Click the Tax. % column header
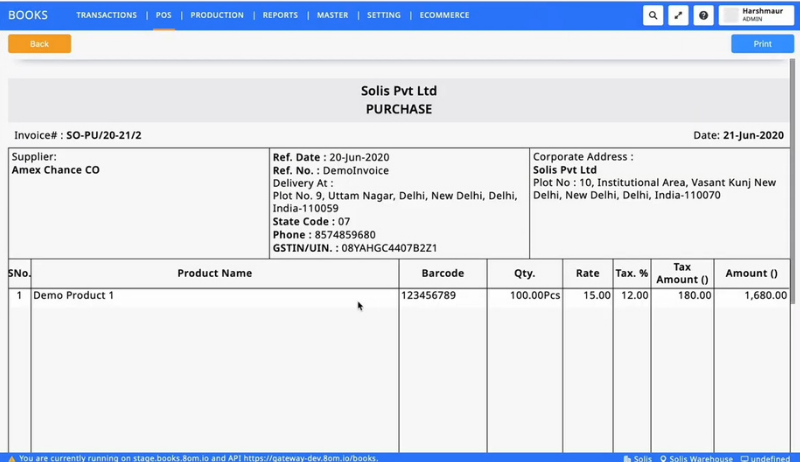 632,273
